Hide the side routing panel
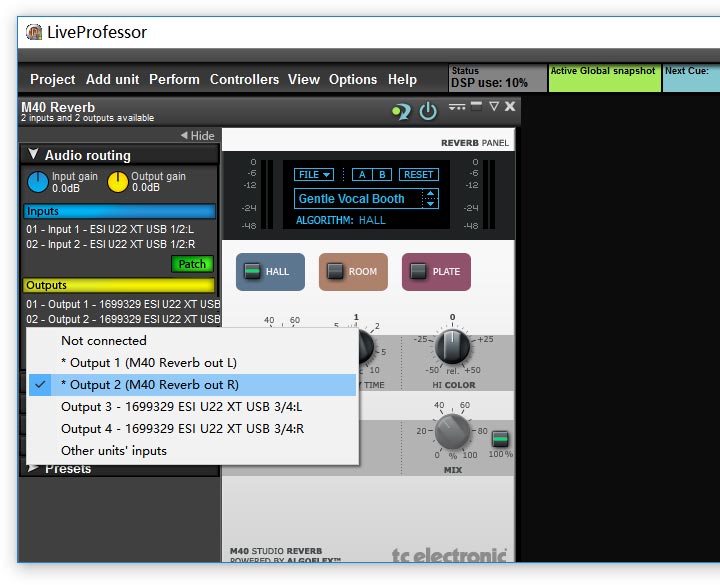The width and height of the screenshot is (720, 585). click(197, 135)
